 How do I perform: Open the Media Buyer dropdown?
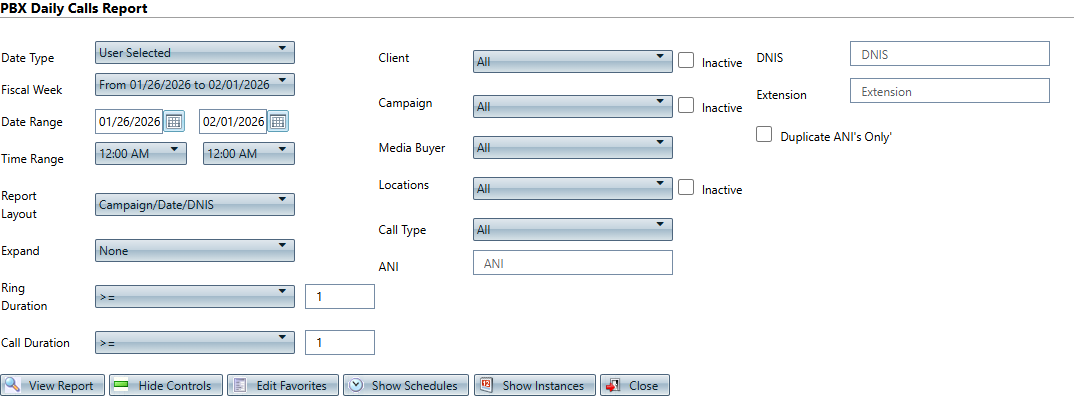click(572, 147)
